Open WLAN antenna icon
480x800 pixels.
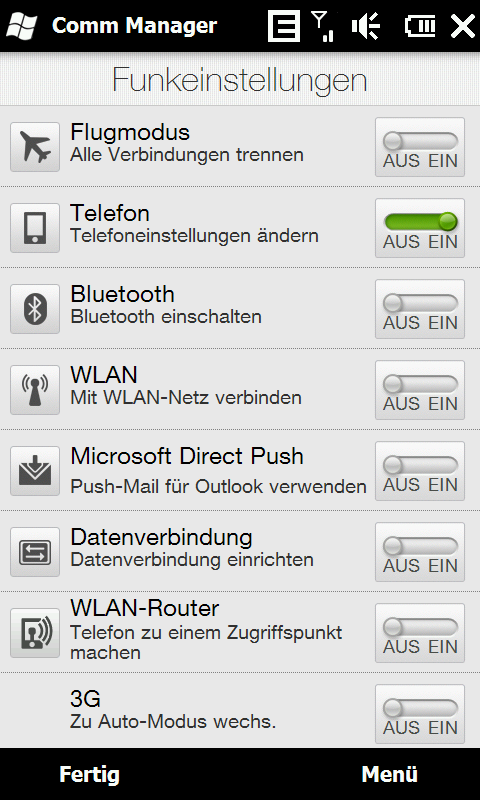[35, 390]
